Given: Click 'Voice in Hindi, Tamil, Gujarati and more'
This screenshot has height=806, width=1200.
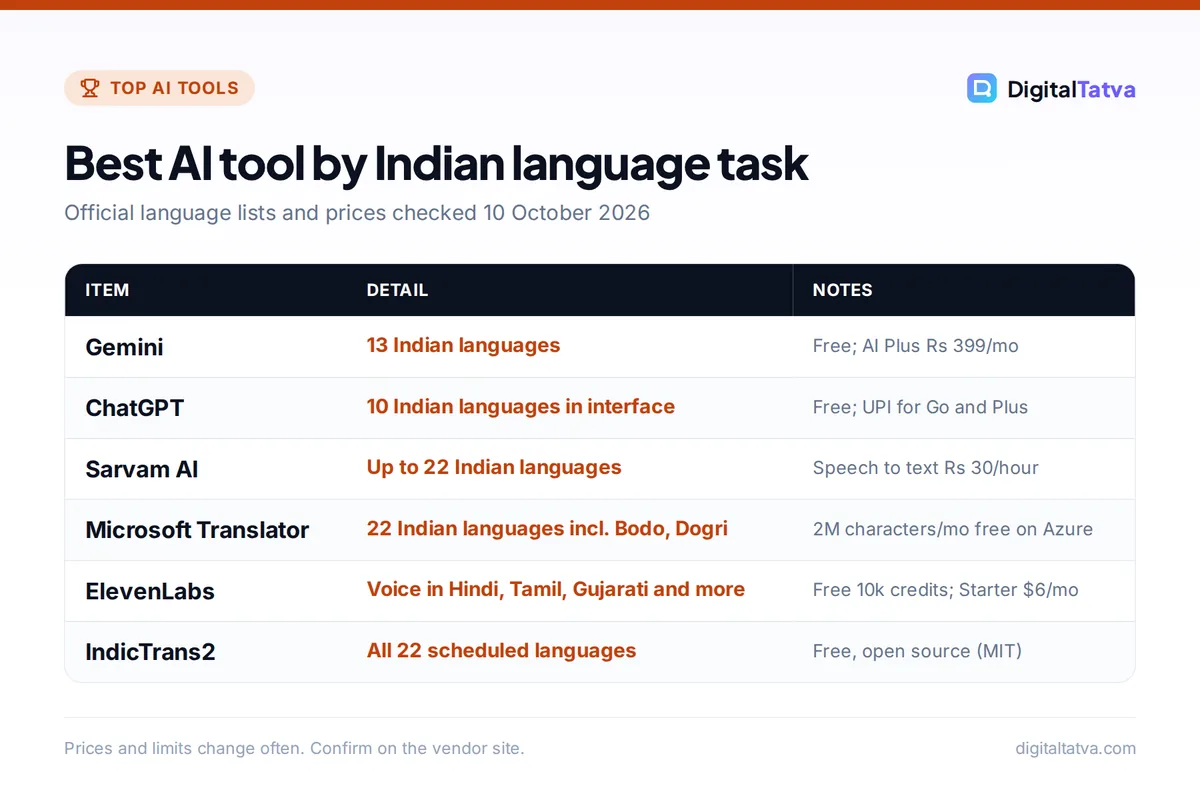Looking at the screenshot, I should click(x=555, y=590).
